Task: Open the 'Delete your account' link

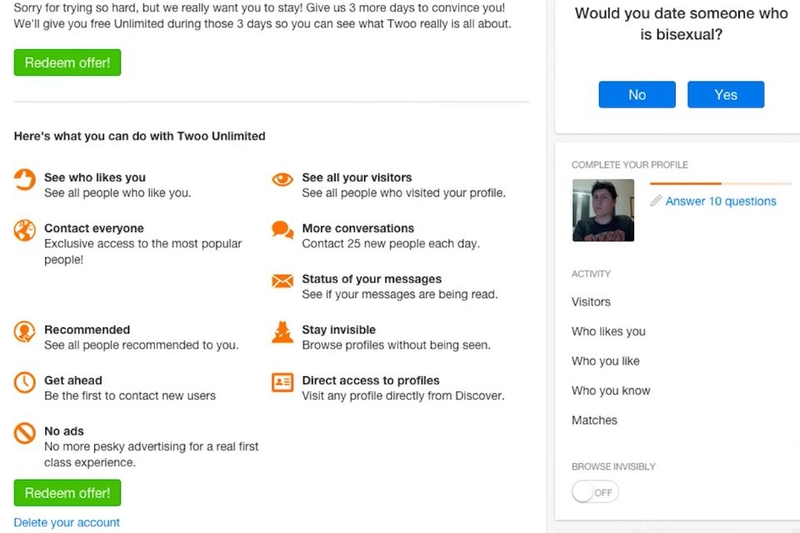Action: click(x=66, y=522)
